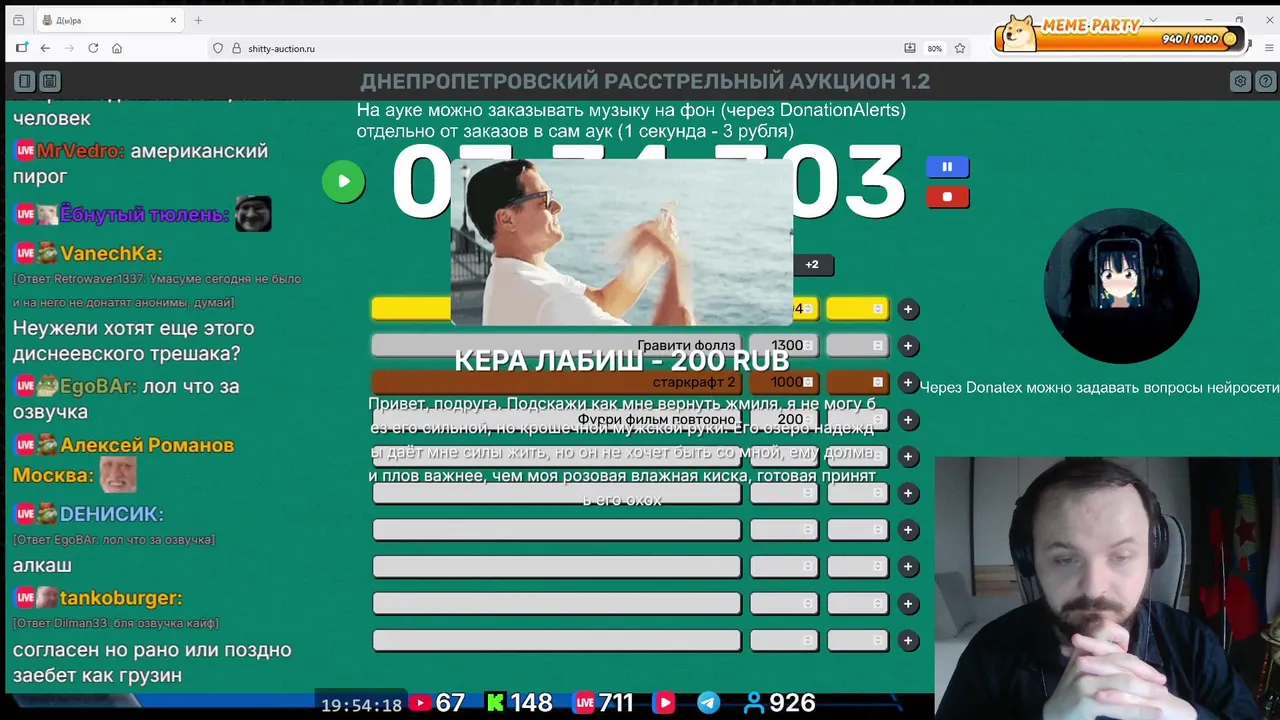This screenshot has height=720, width=1280.
Task: Click chat username Алексей Романов Москва
Action: point(123,460)
